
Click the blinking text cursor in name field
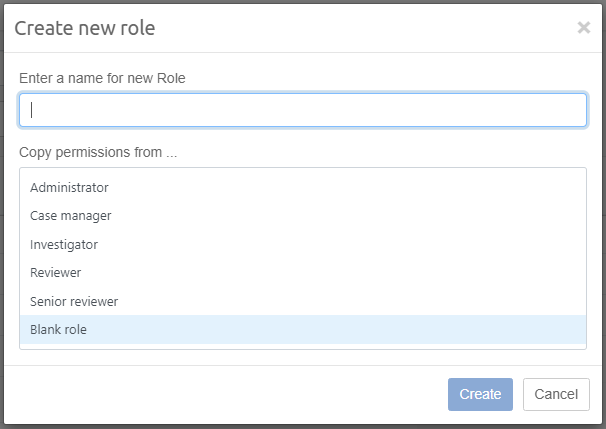33,110
